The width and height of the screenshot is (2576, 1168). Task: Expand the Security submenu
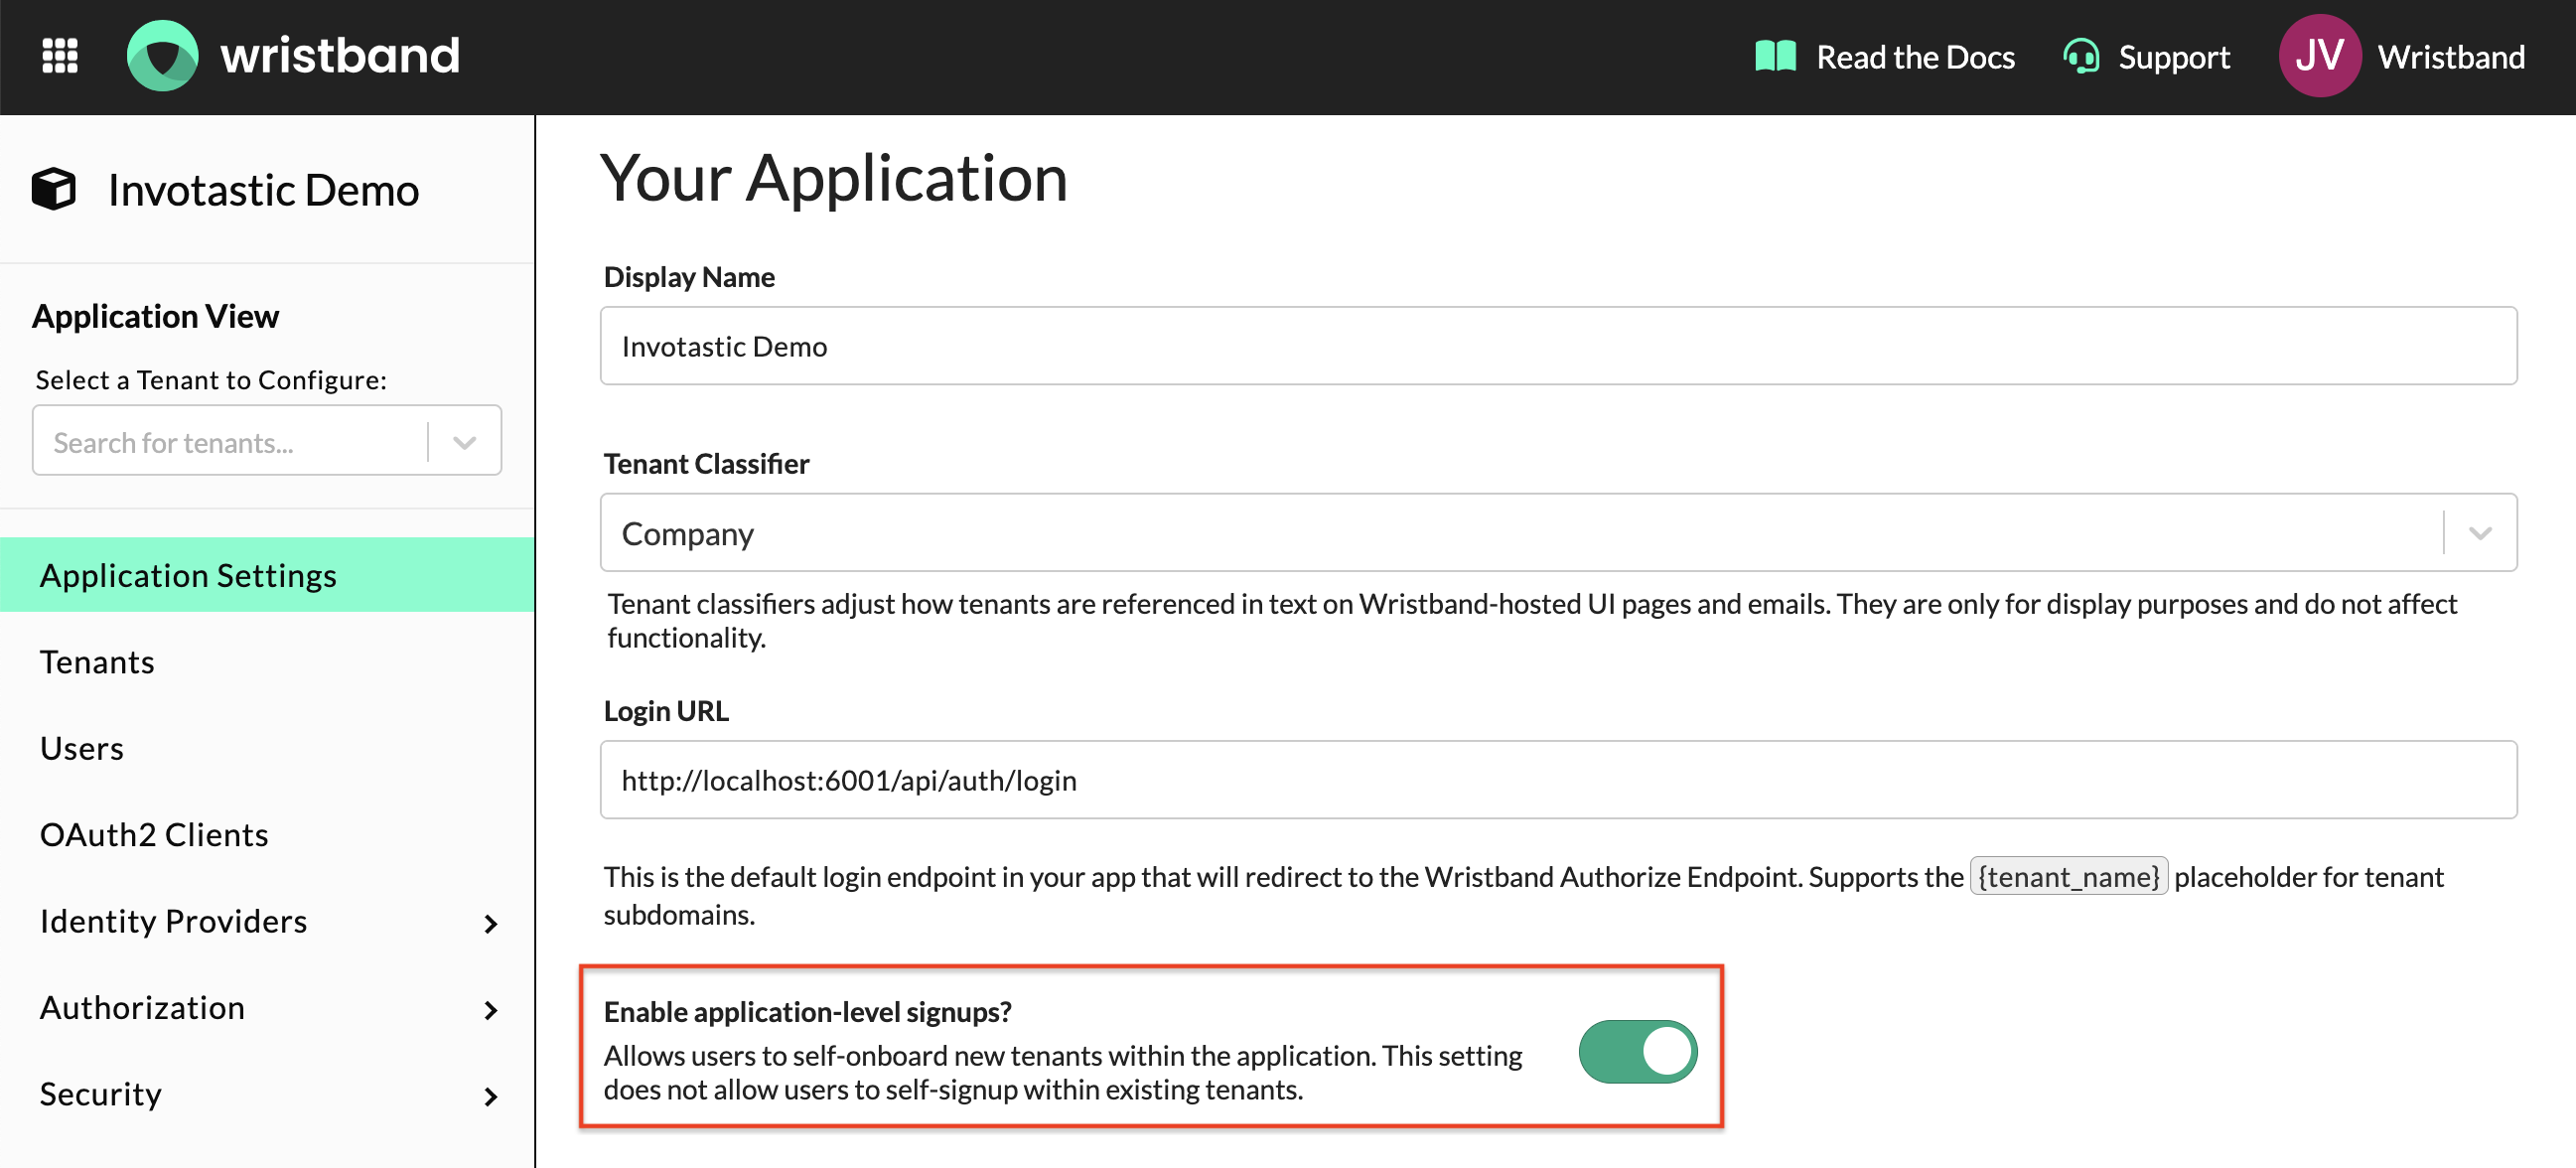pos(490,1096)
